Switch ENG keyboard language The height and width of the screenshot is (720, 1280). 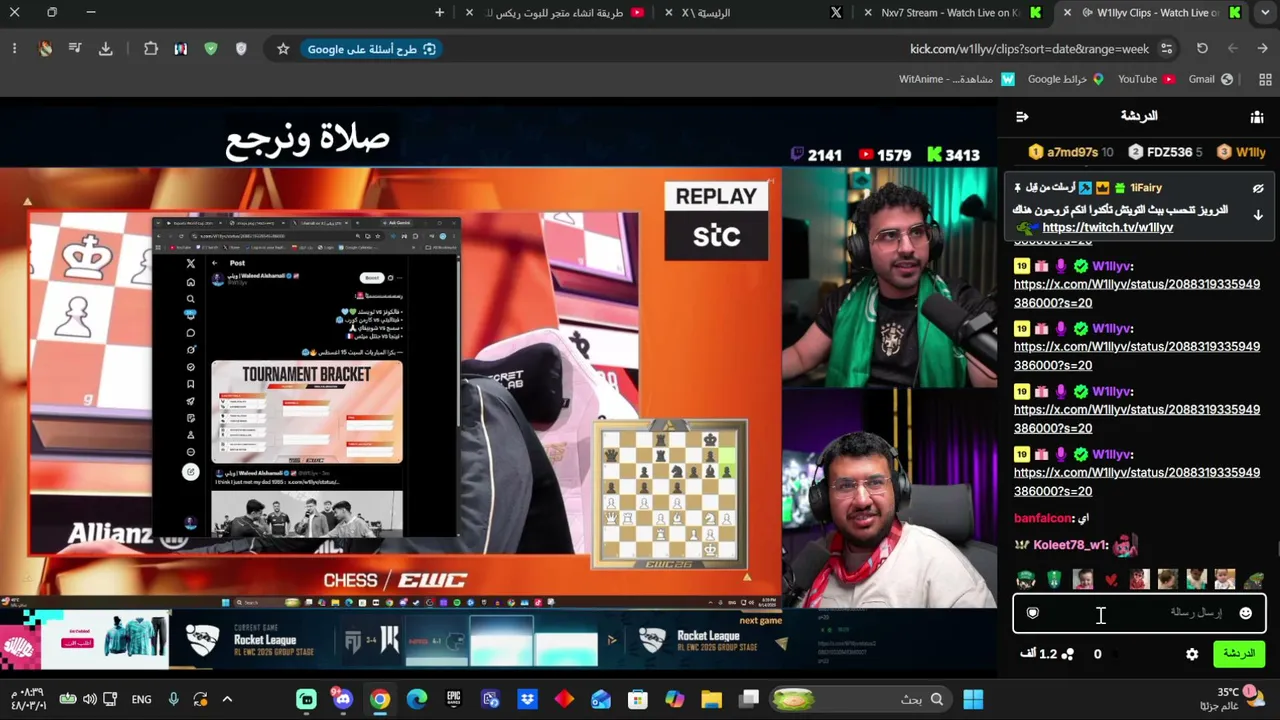point(142,700)
